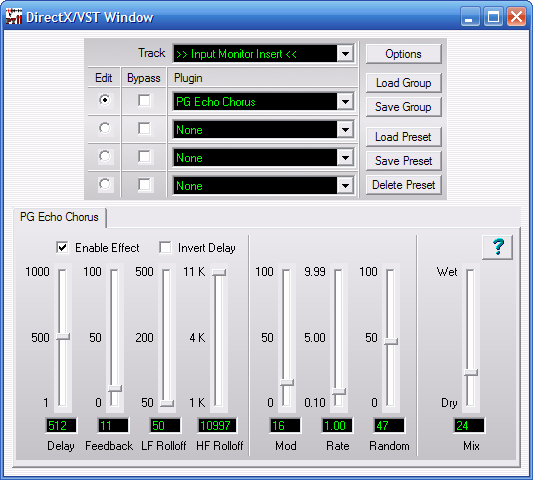The image size is (533, 480).
Task: Toggle Bypass checkbox in the second plugin row
Action: point(144,128)
